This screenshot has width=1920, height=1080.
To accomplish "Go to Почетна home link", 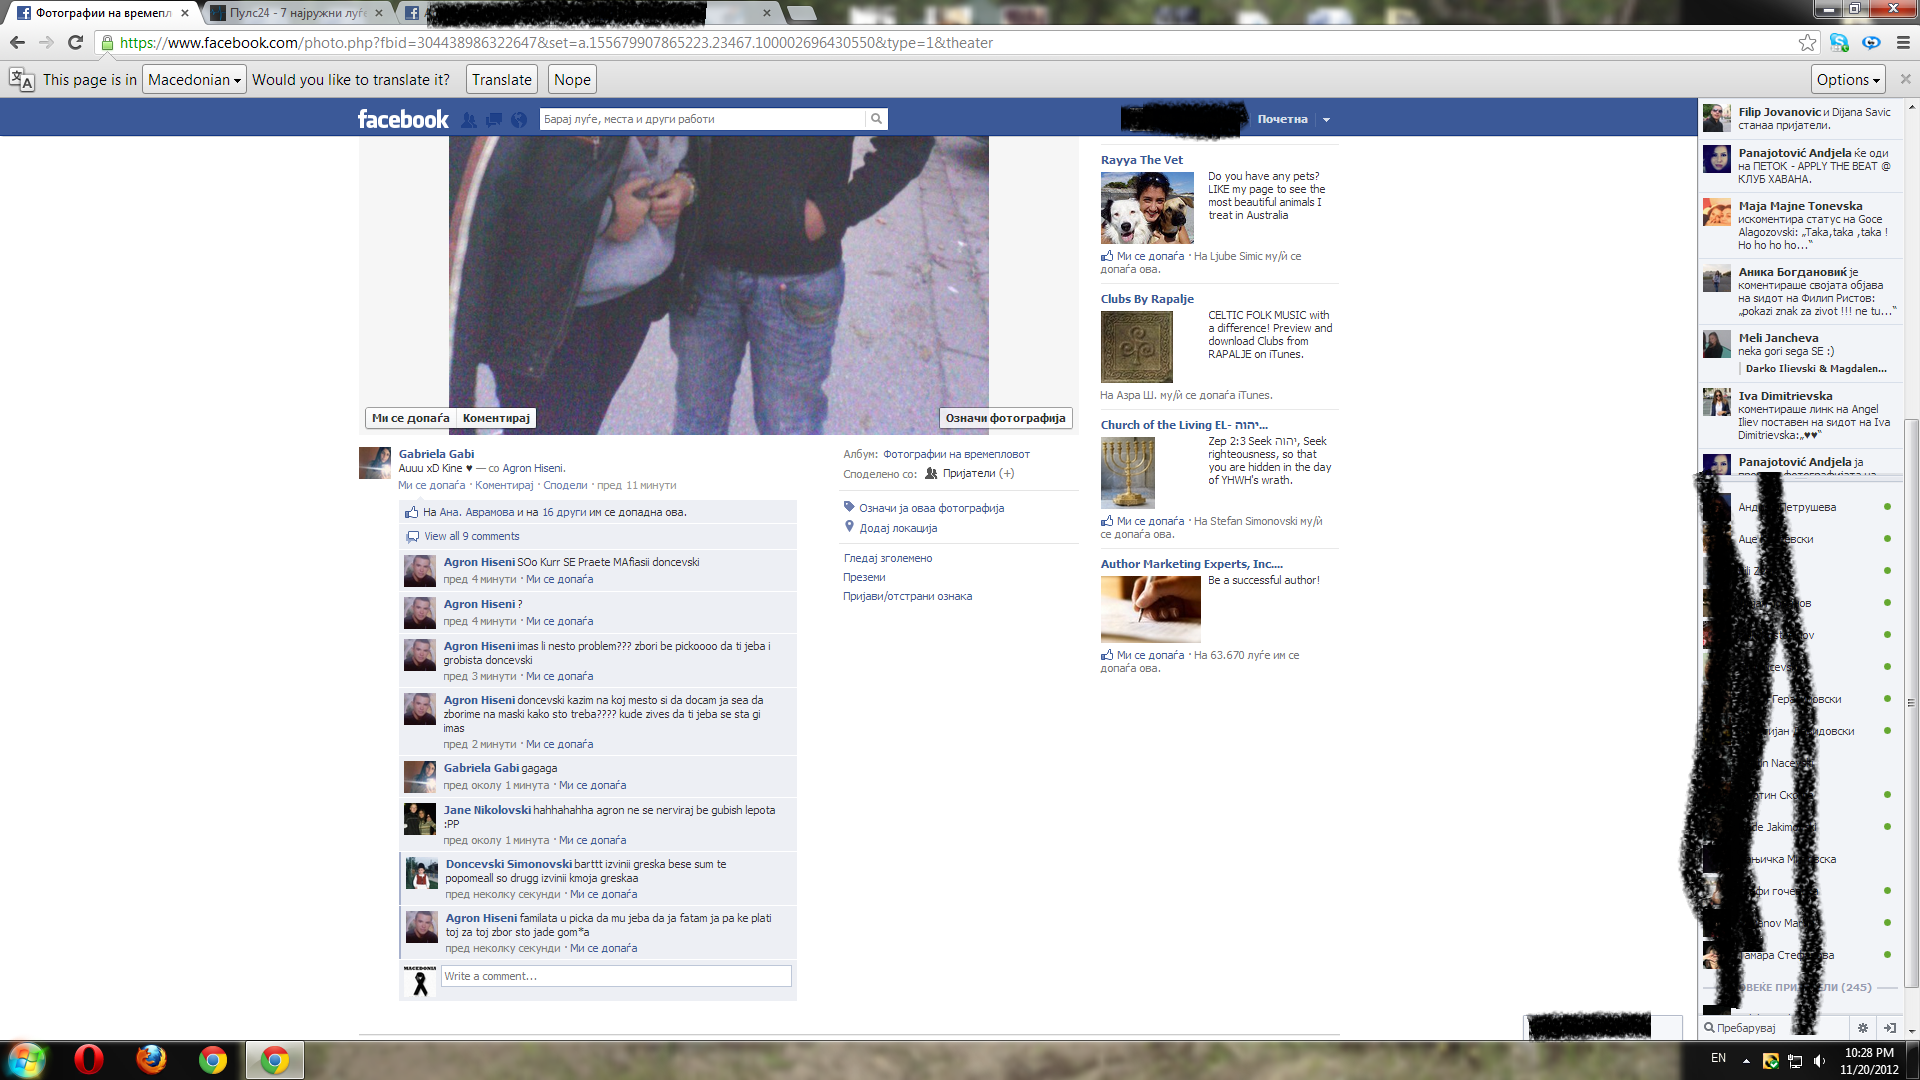I will 1283,119.
